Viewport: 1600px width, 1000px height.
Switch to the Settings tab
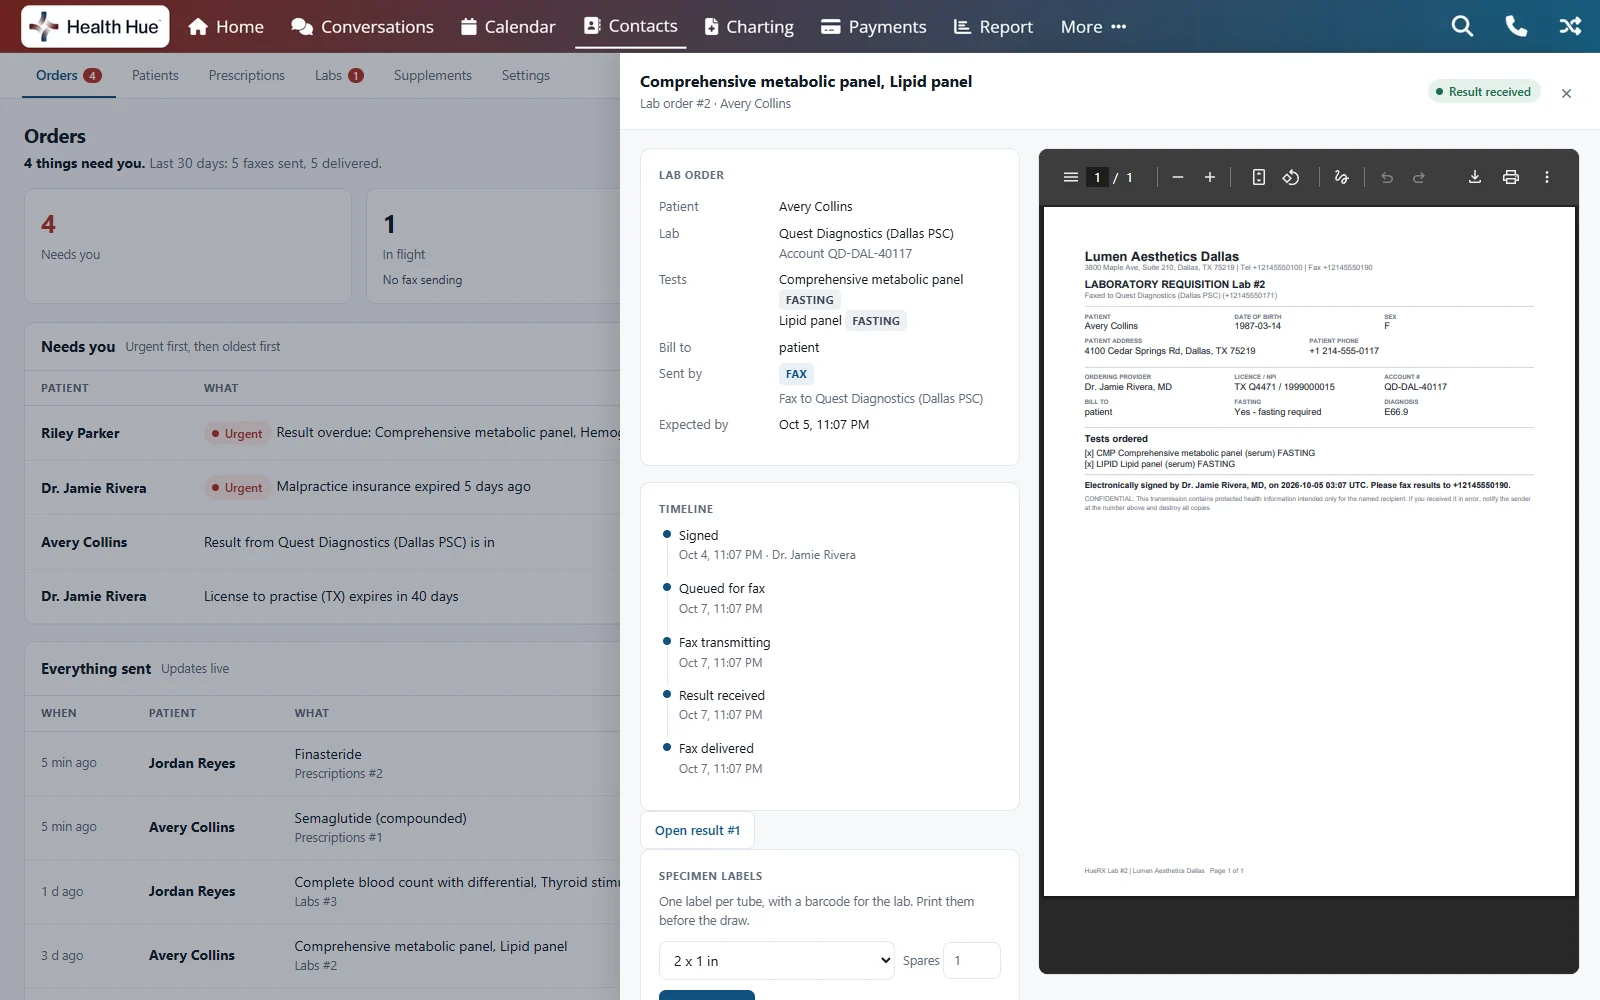[526, 75]
